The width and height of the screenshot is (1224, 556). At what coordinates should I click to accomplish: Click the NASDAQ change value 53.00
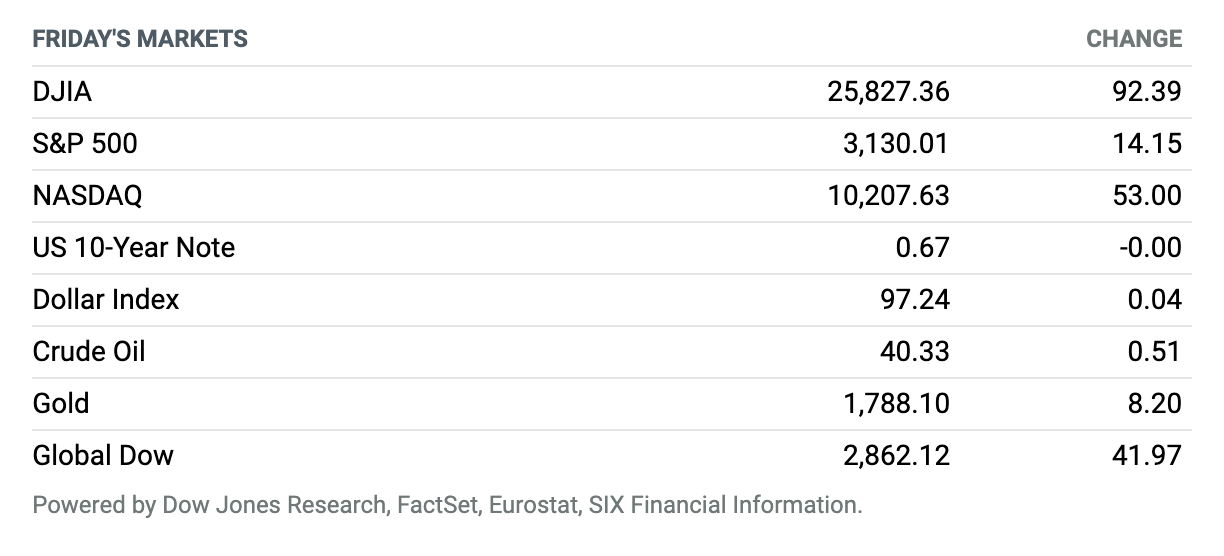tap(1147, 196)
